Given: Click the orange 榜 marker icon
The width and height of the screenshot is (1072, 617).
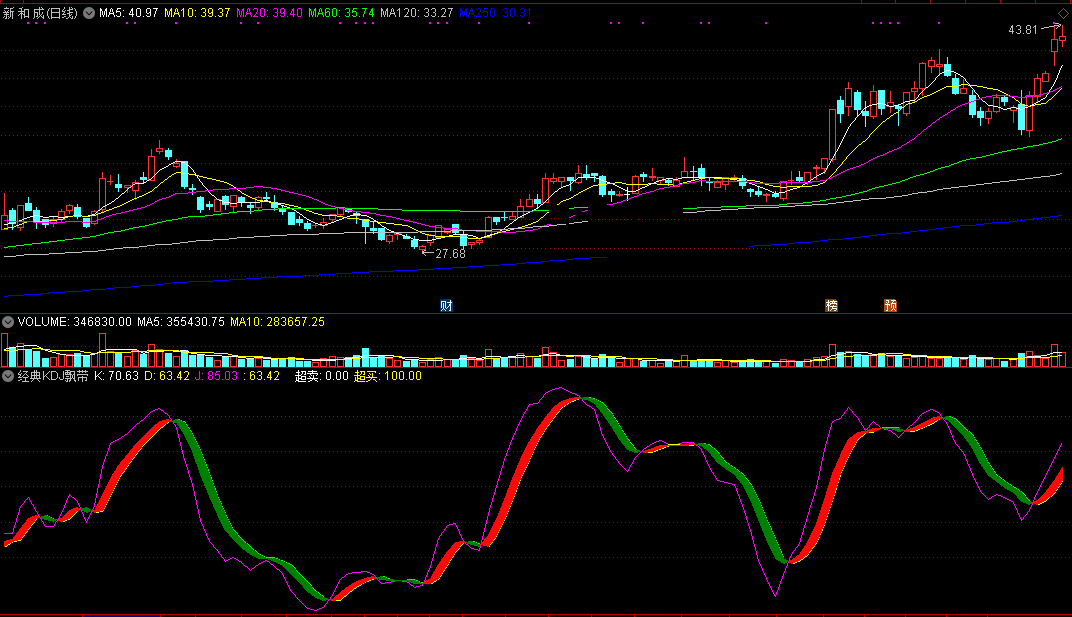Looking at the screenshot, I should pyautogui.click(x=831, y=306).
